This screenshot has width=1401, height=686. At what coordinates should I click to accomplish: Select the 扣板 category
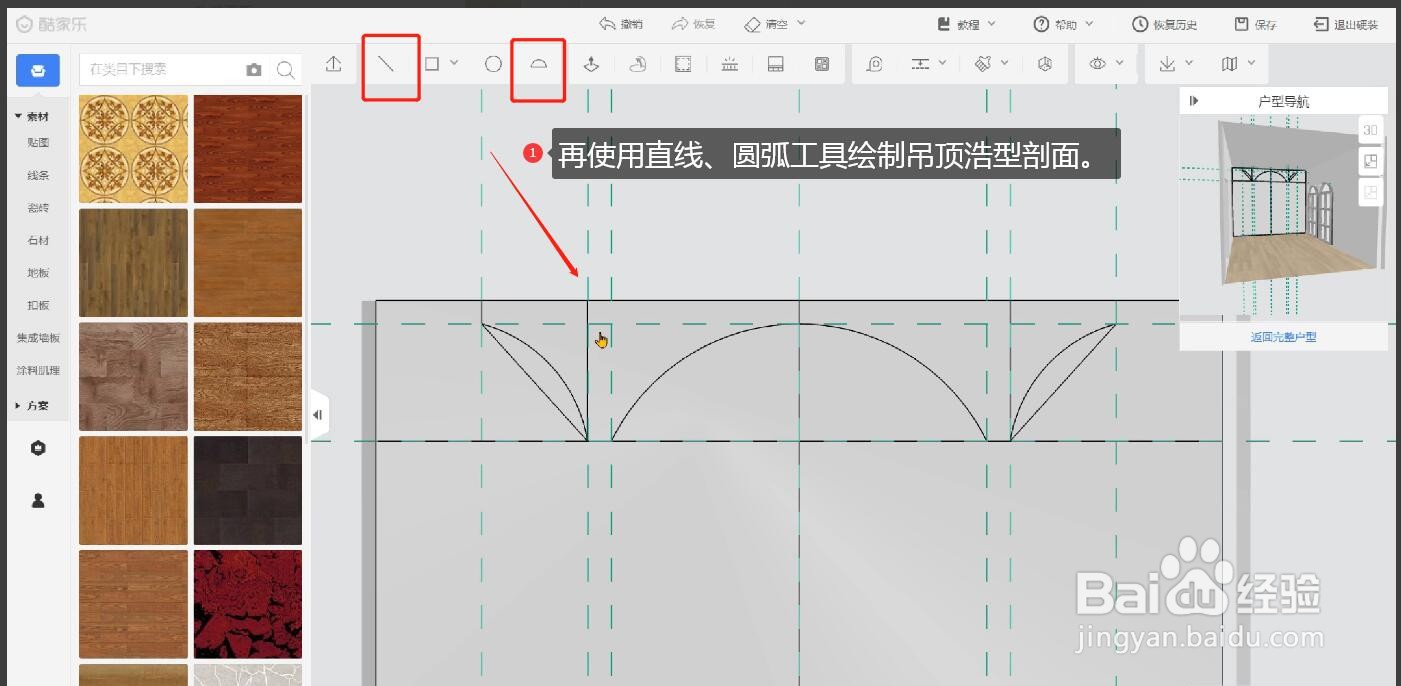(x=38, y=305)
